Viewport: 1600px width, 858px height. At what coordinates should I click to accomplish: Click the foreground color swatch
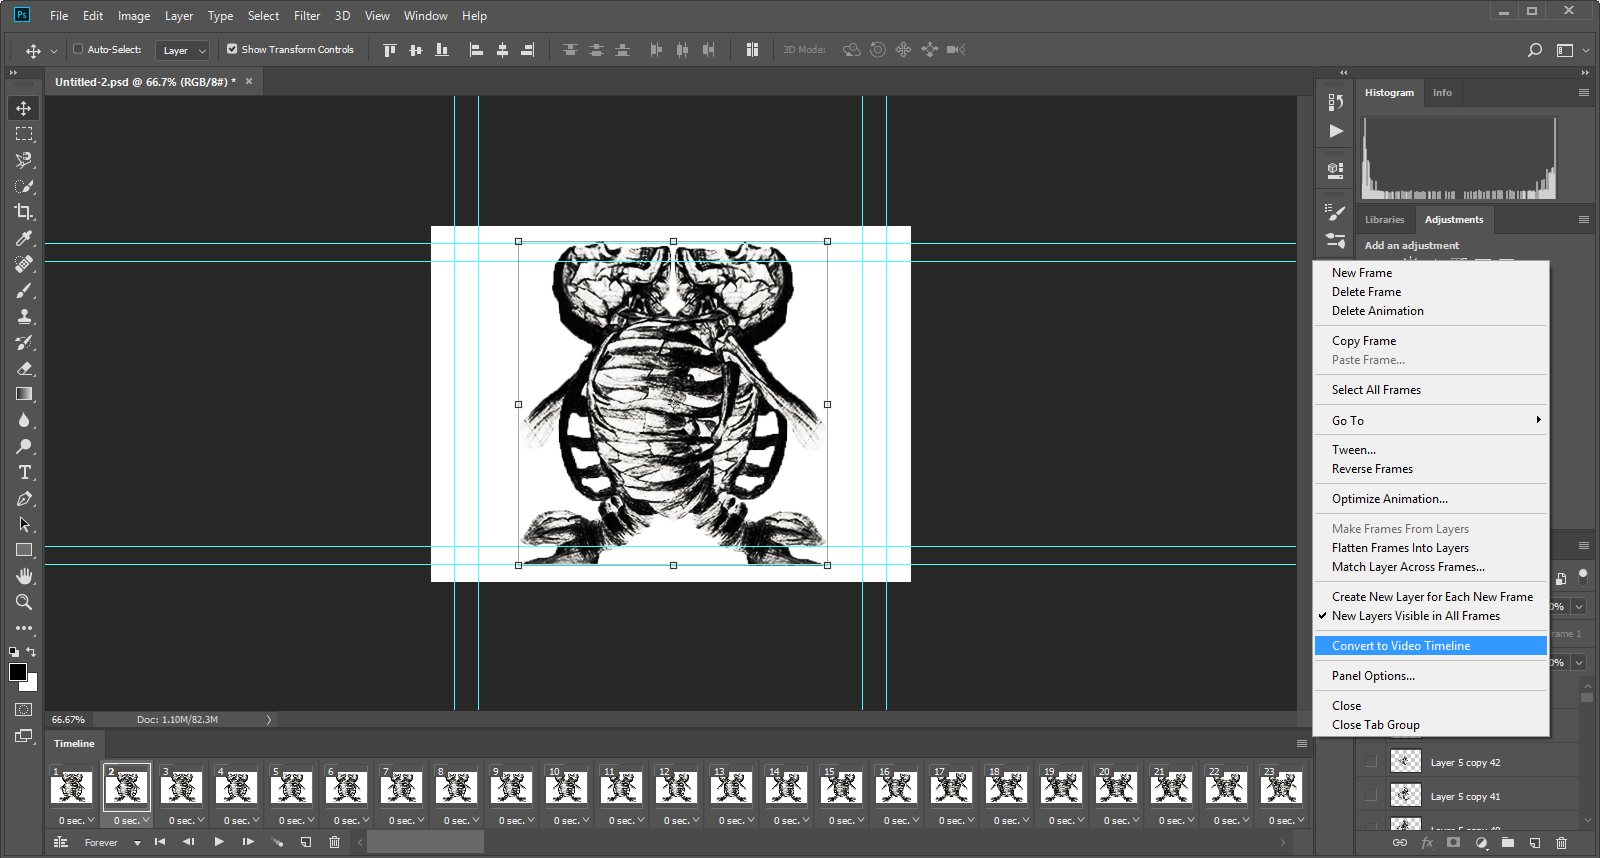(x=18, y=672)
